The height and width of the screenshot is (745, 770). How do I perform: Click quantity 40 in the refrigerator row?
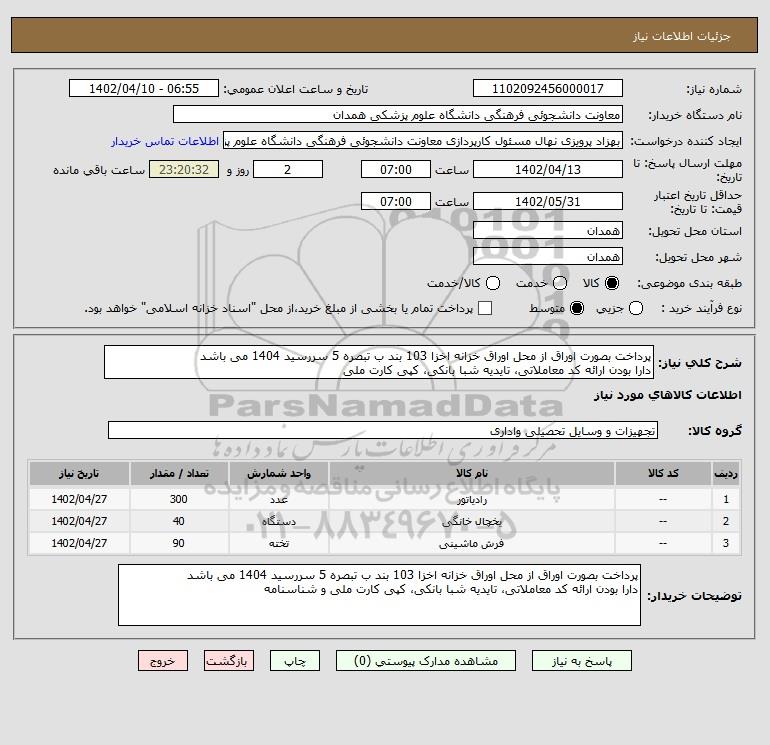[x=179, y=522]
